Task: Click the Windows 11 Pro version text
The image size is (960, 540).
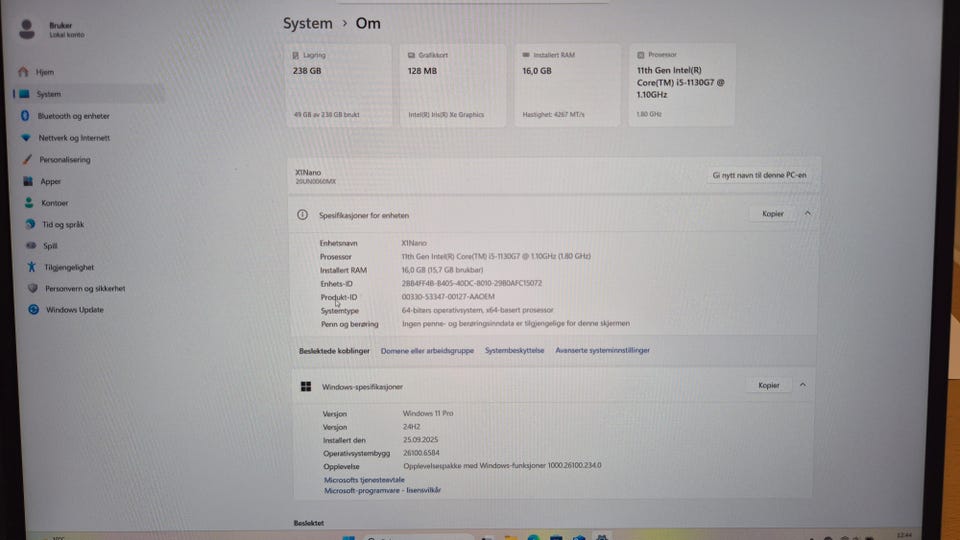Action: click(x=428, y=413)
